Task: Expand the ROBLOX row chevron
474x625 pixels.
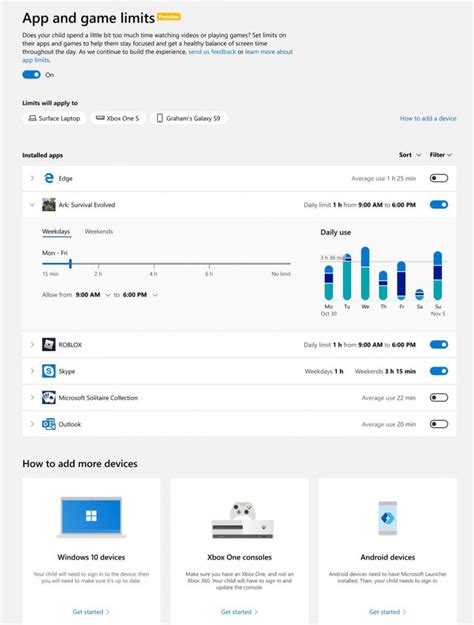Action: [x=32, y=344]
